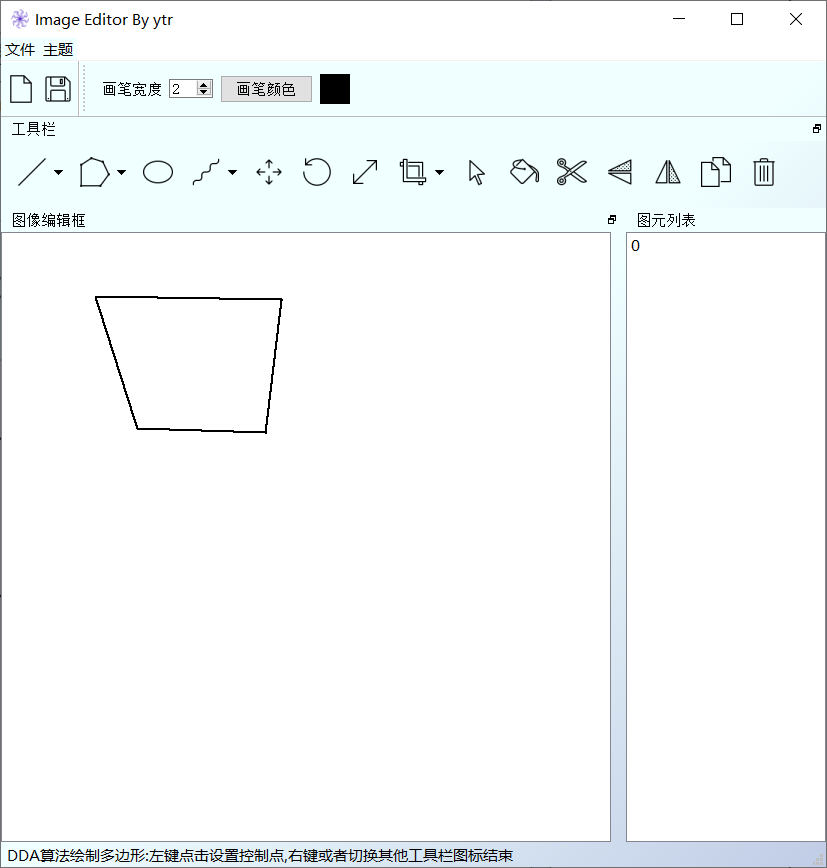Open curve tool type dropdown arrow
827x868 pixels.
coord(232,172)
